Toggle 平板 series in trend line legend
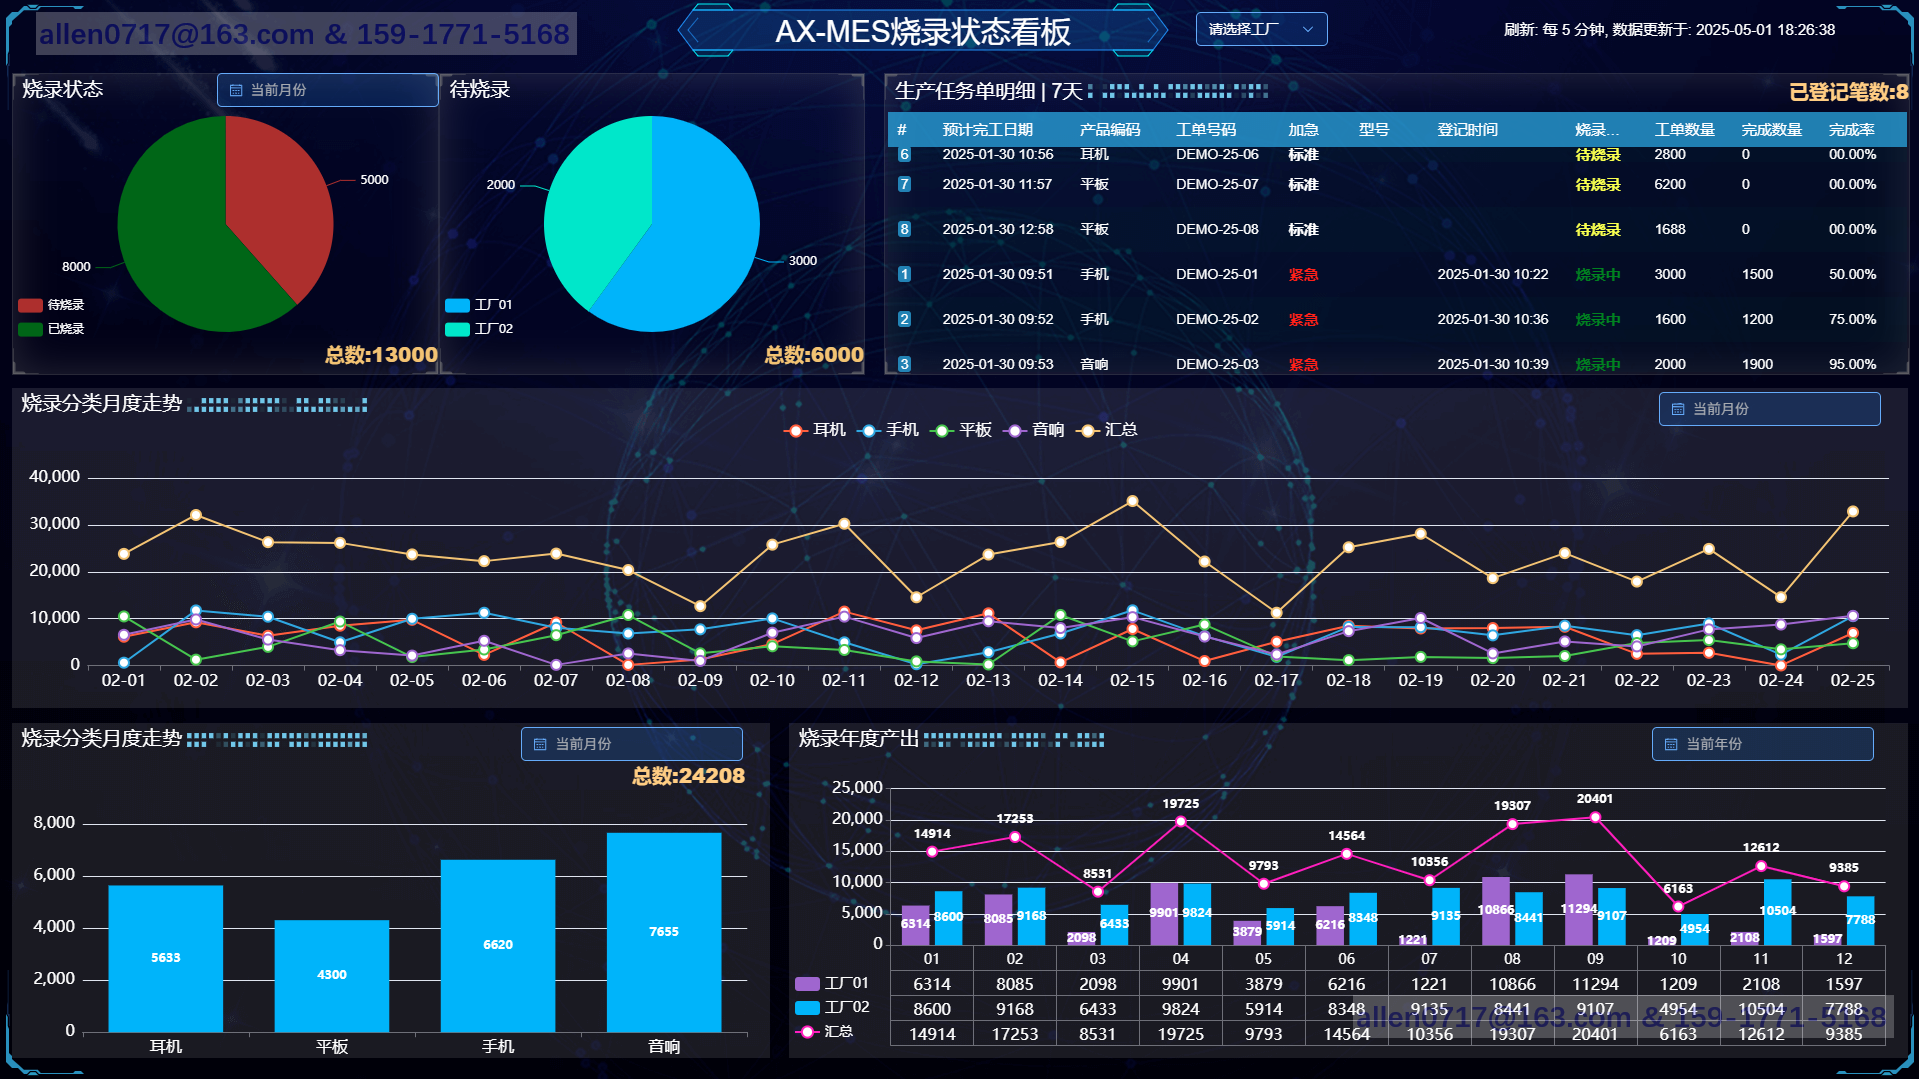 point(961,430)
